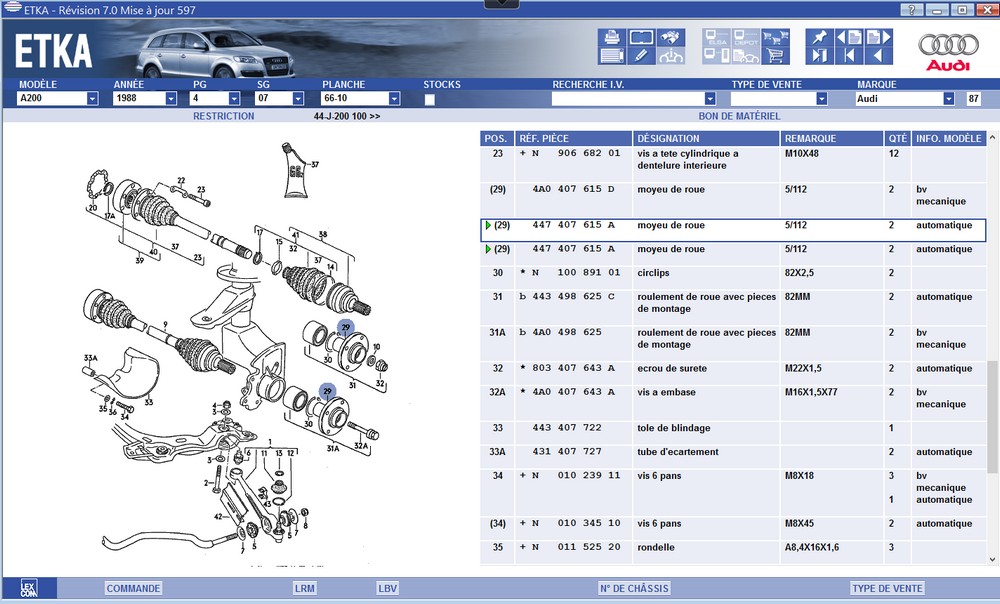The image size is (1000, 604).
Task: Click the bottom TYPE DE VENTE button
Action: [887, 588]
